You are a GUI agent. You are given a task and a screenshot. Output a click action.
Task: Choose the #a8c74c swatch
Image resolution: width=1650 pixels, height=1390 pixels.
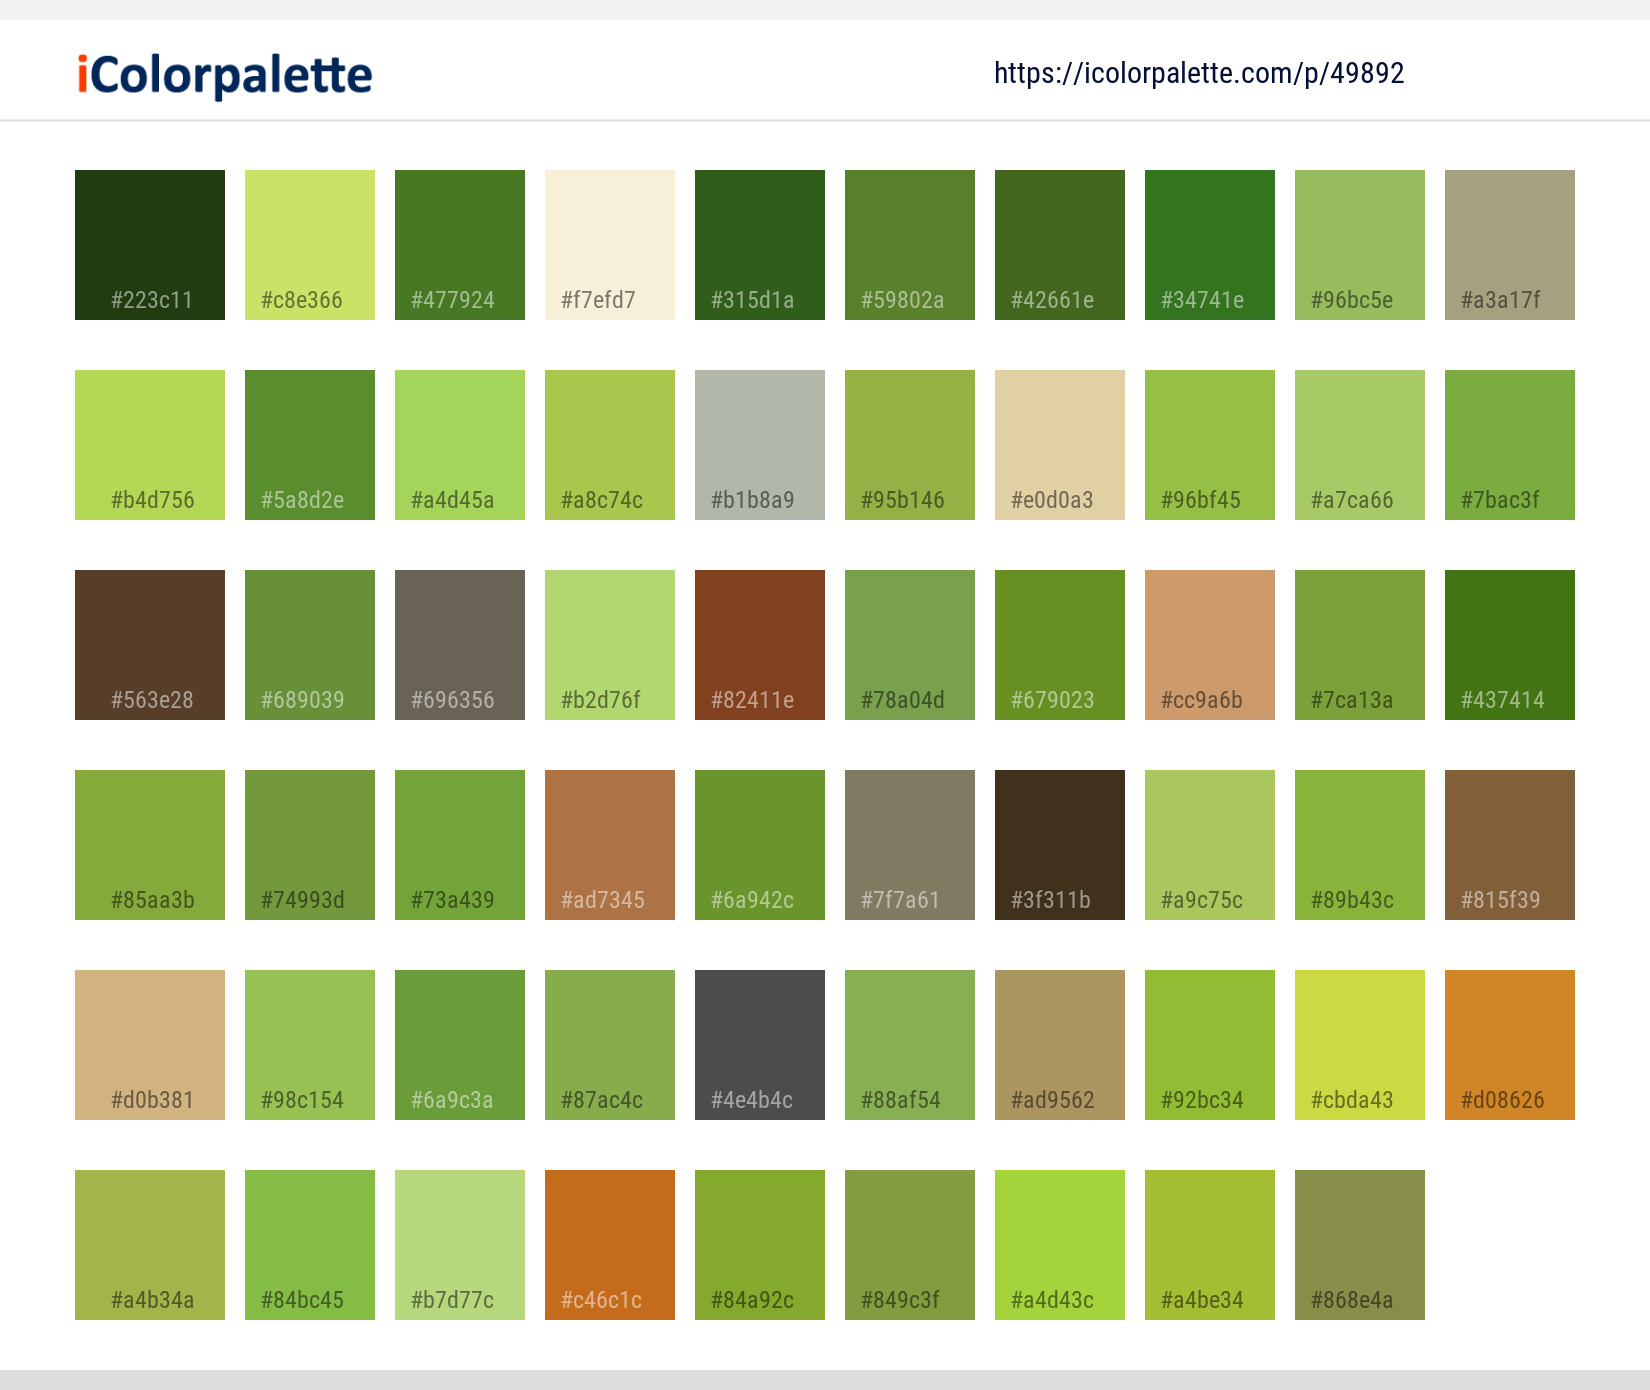point(610,445)
